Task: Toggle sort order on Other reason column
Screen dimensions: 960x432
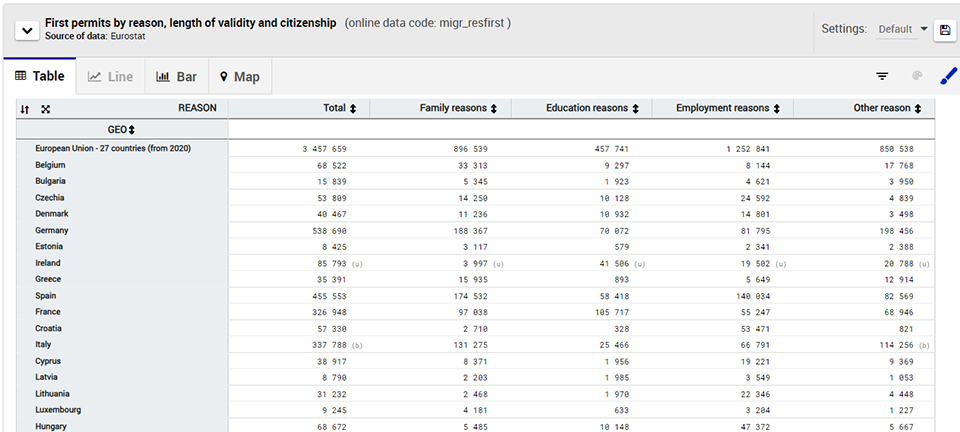Action: [917, 108]
